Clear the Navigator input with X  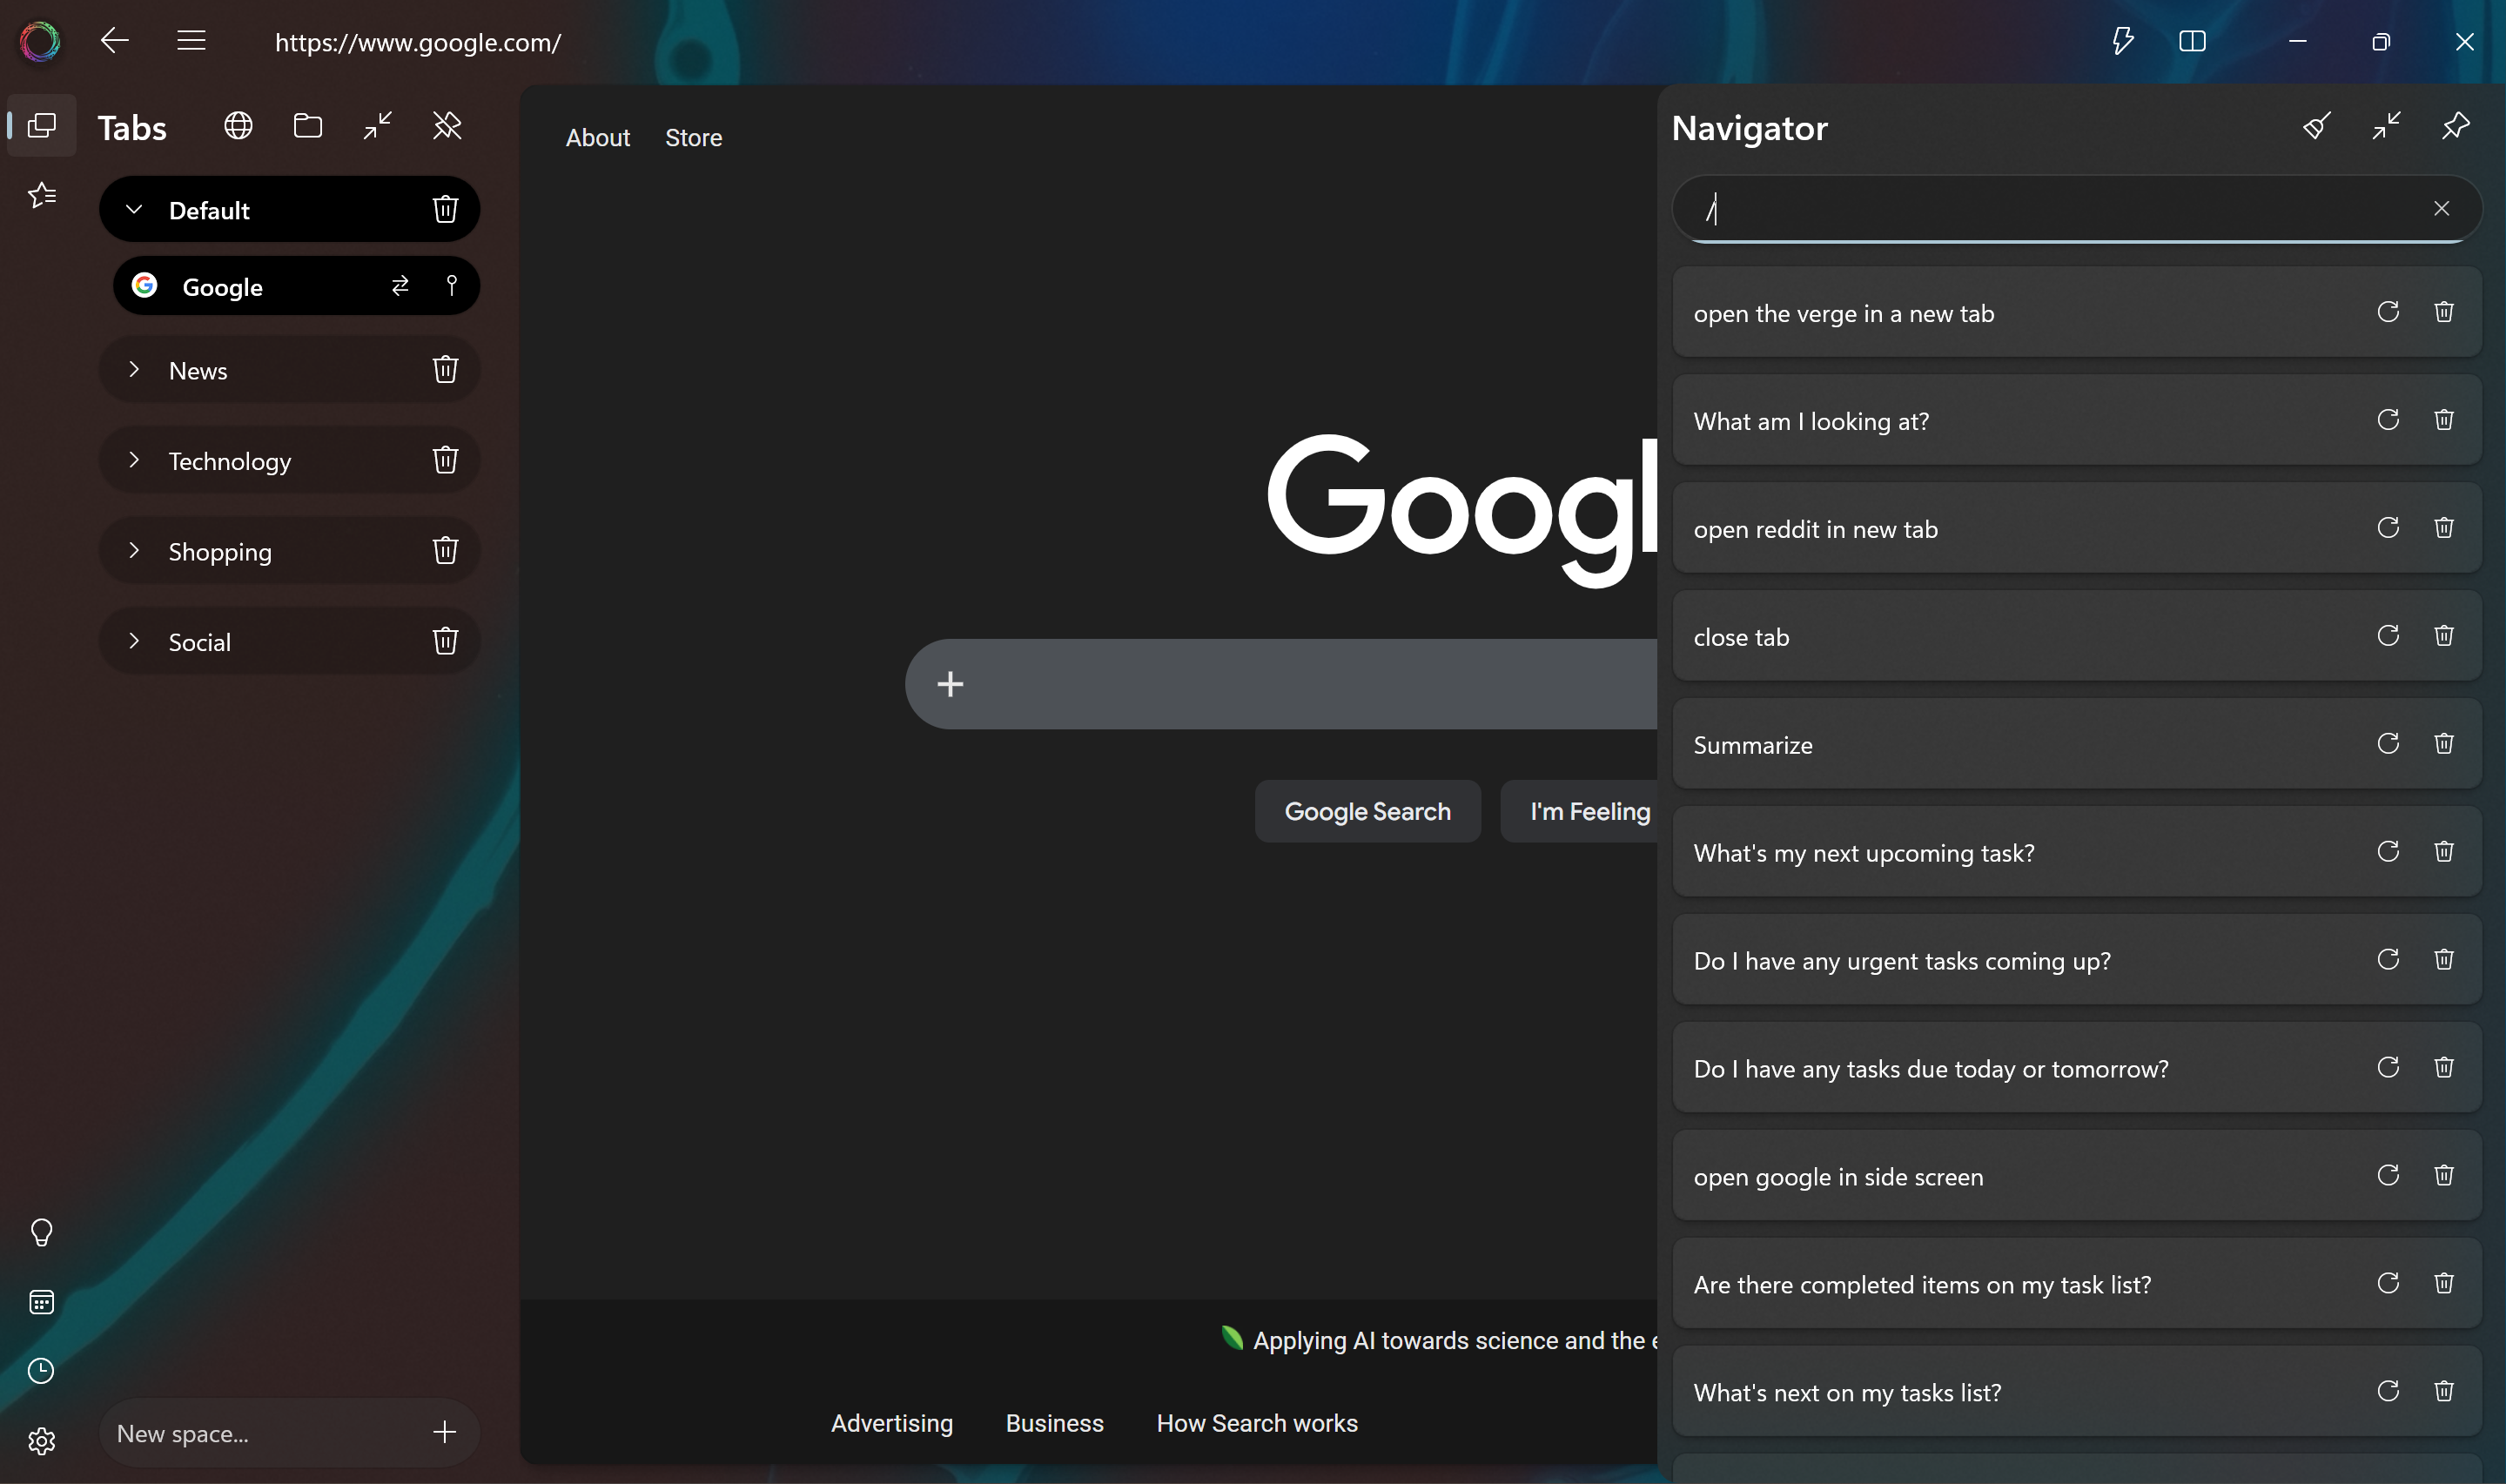coord(2442,208)
